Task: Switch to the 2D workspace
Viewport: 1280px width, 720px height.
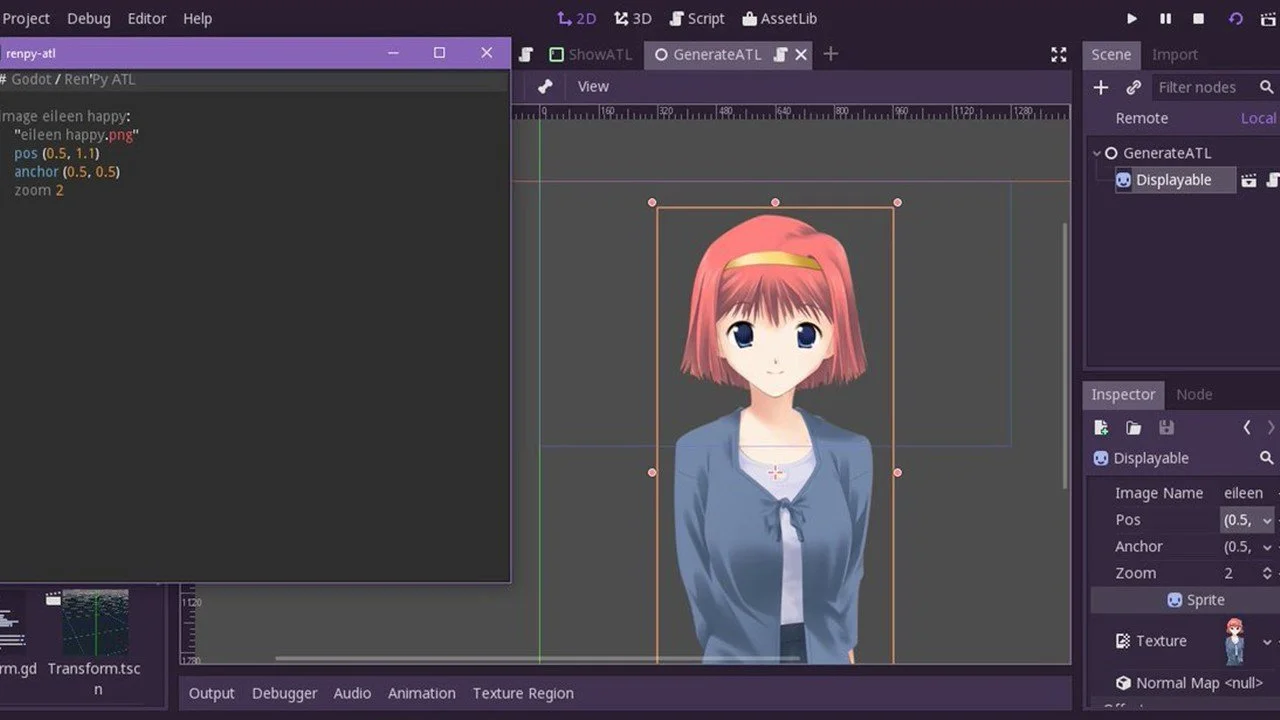Action: coord(576,18)
